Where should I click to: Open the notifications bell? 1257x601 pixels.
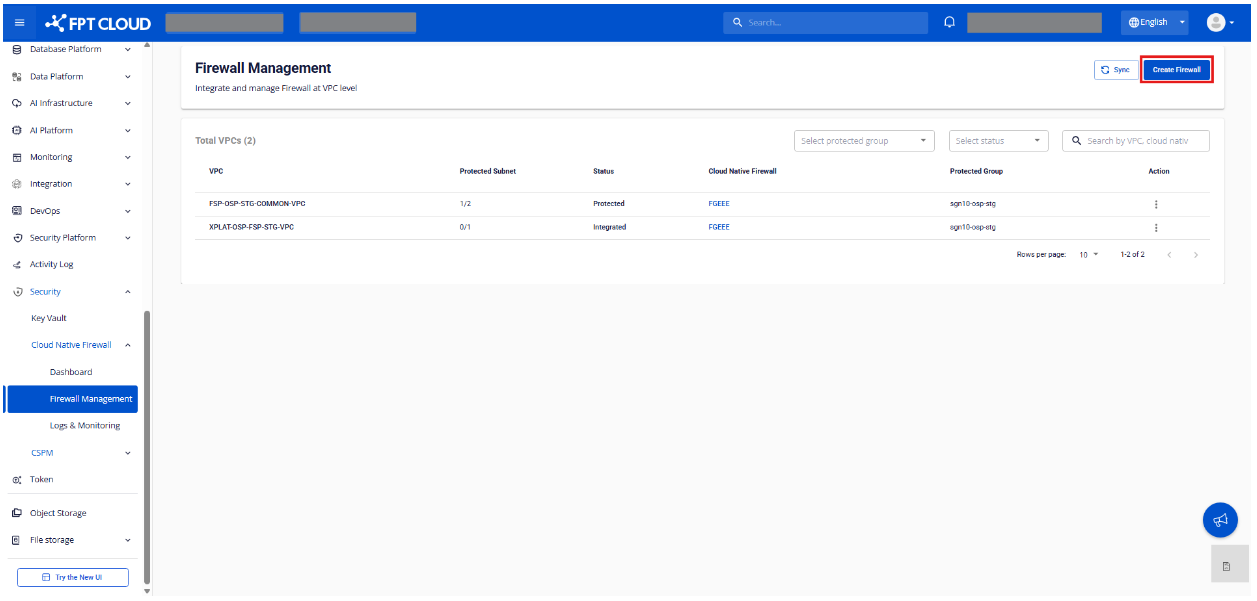[x=949, y=22]
